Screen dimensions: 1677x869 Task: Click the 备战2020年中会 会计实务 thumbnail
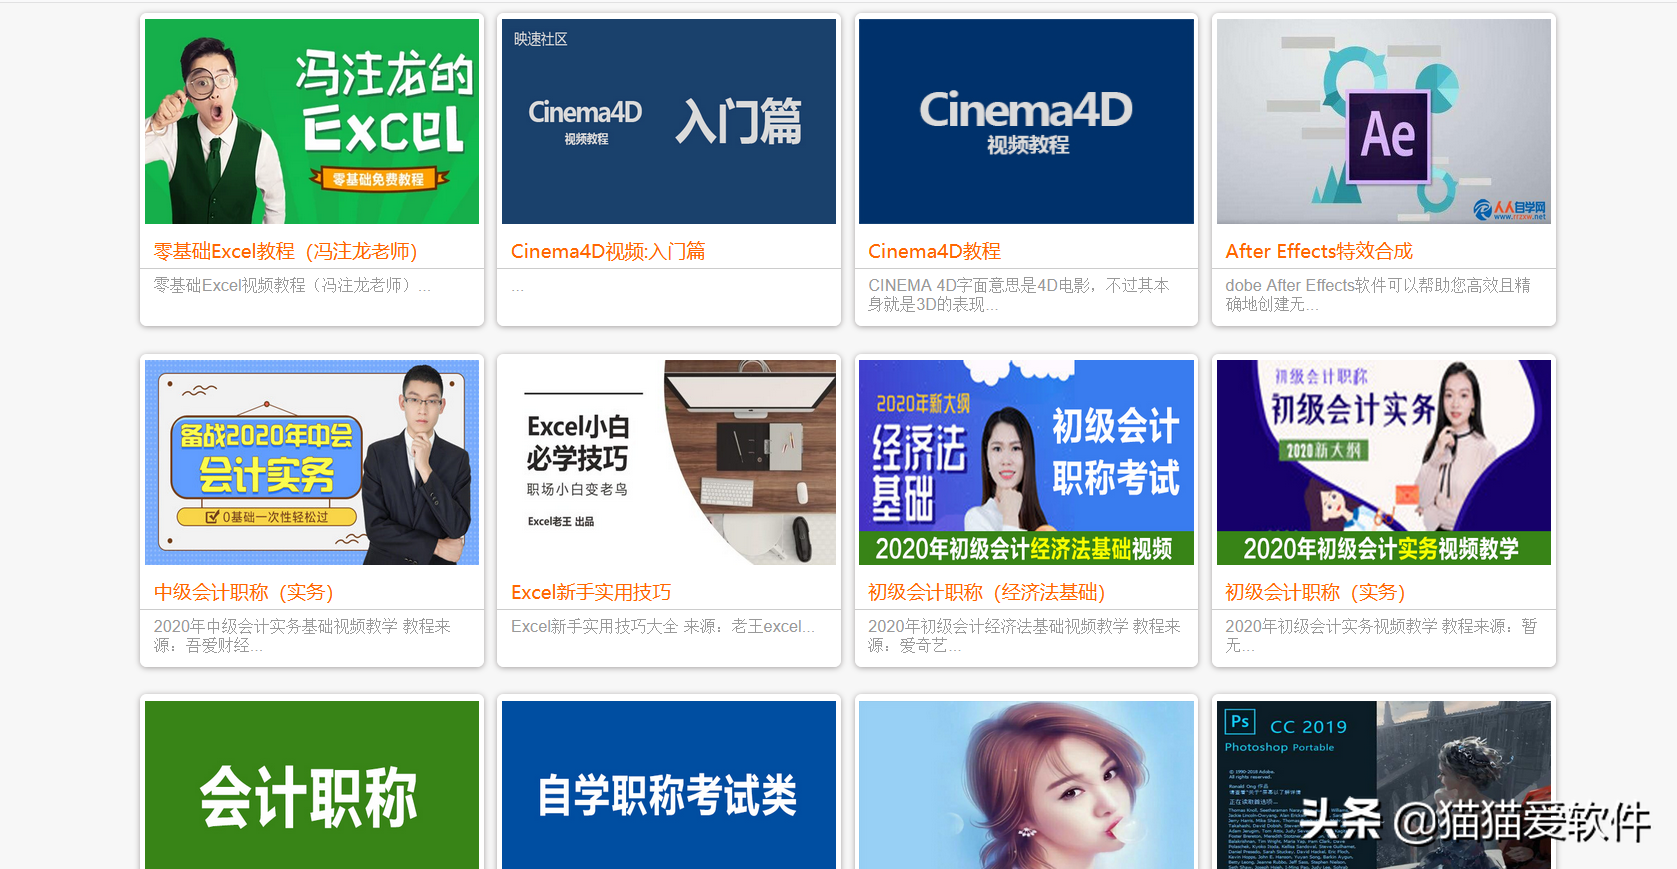[x=312, y=462]
